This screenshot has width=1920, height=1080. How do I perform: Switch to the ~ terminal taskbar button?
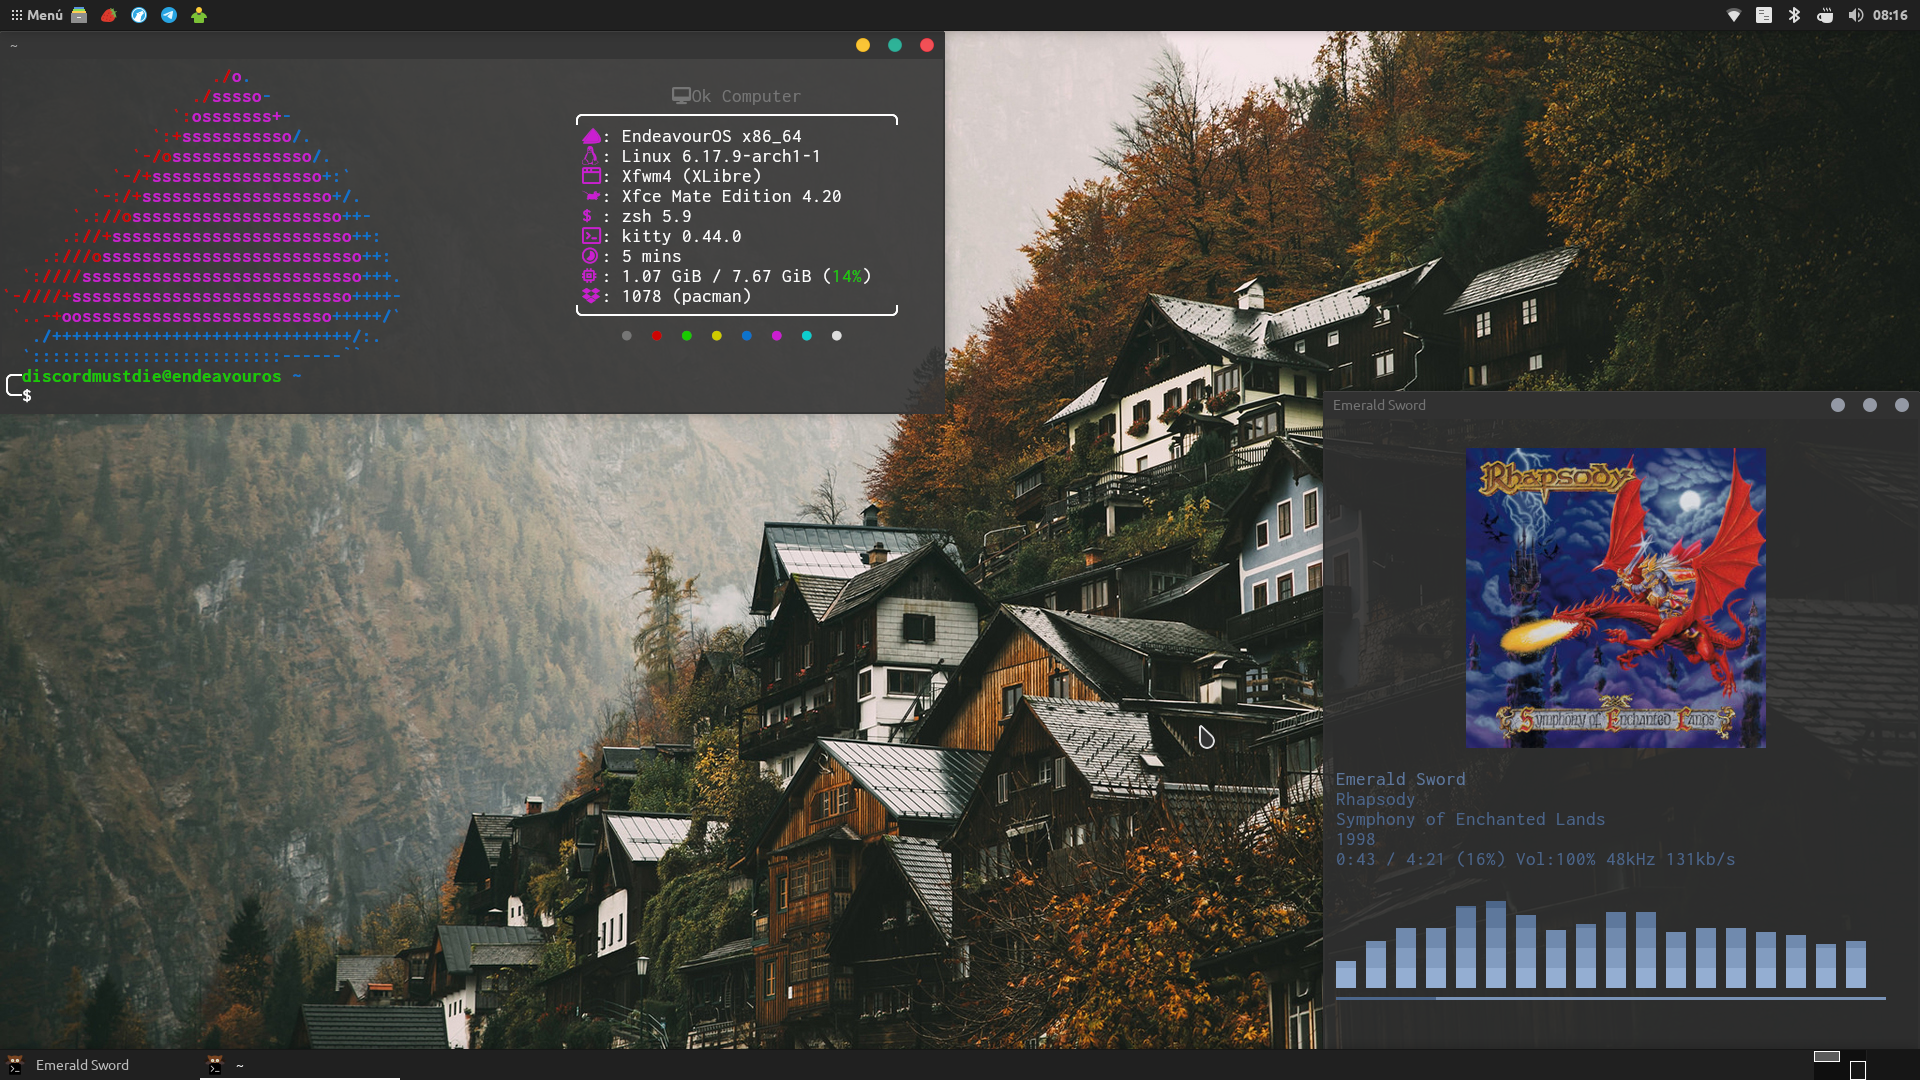pos(239,1065)
